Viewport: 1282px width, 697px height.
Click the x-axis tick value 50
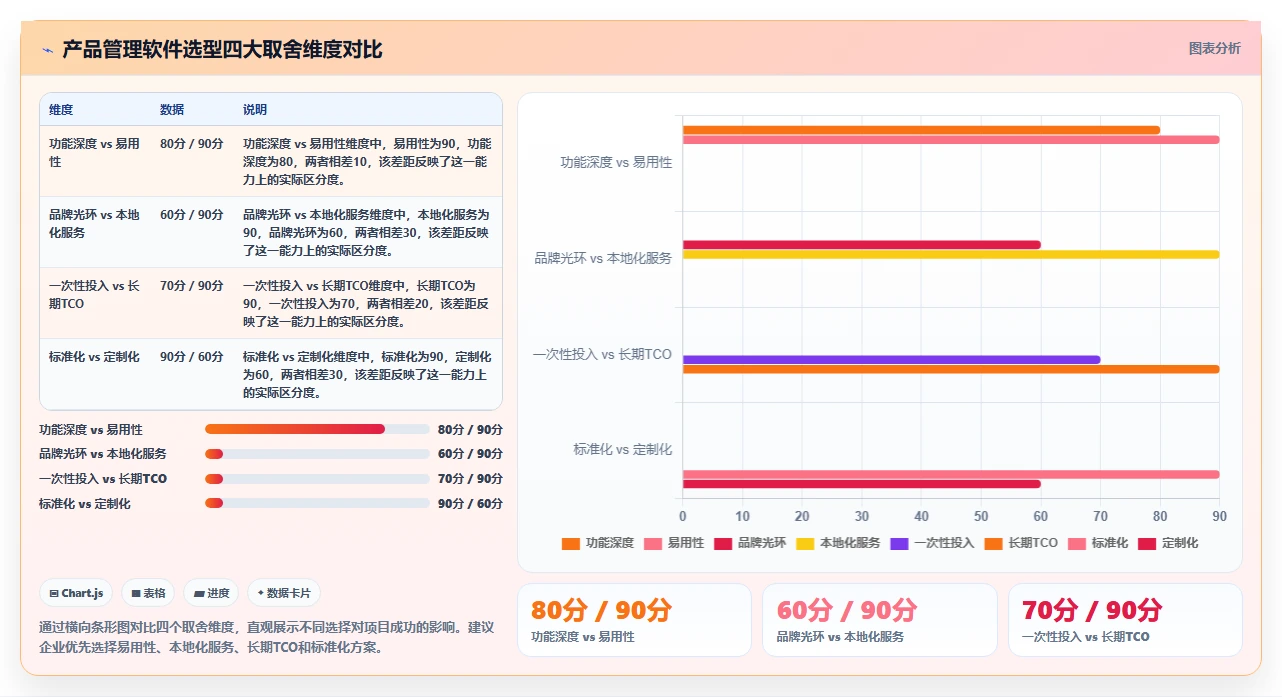click(x=981, y=517)
